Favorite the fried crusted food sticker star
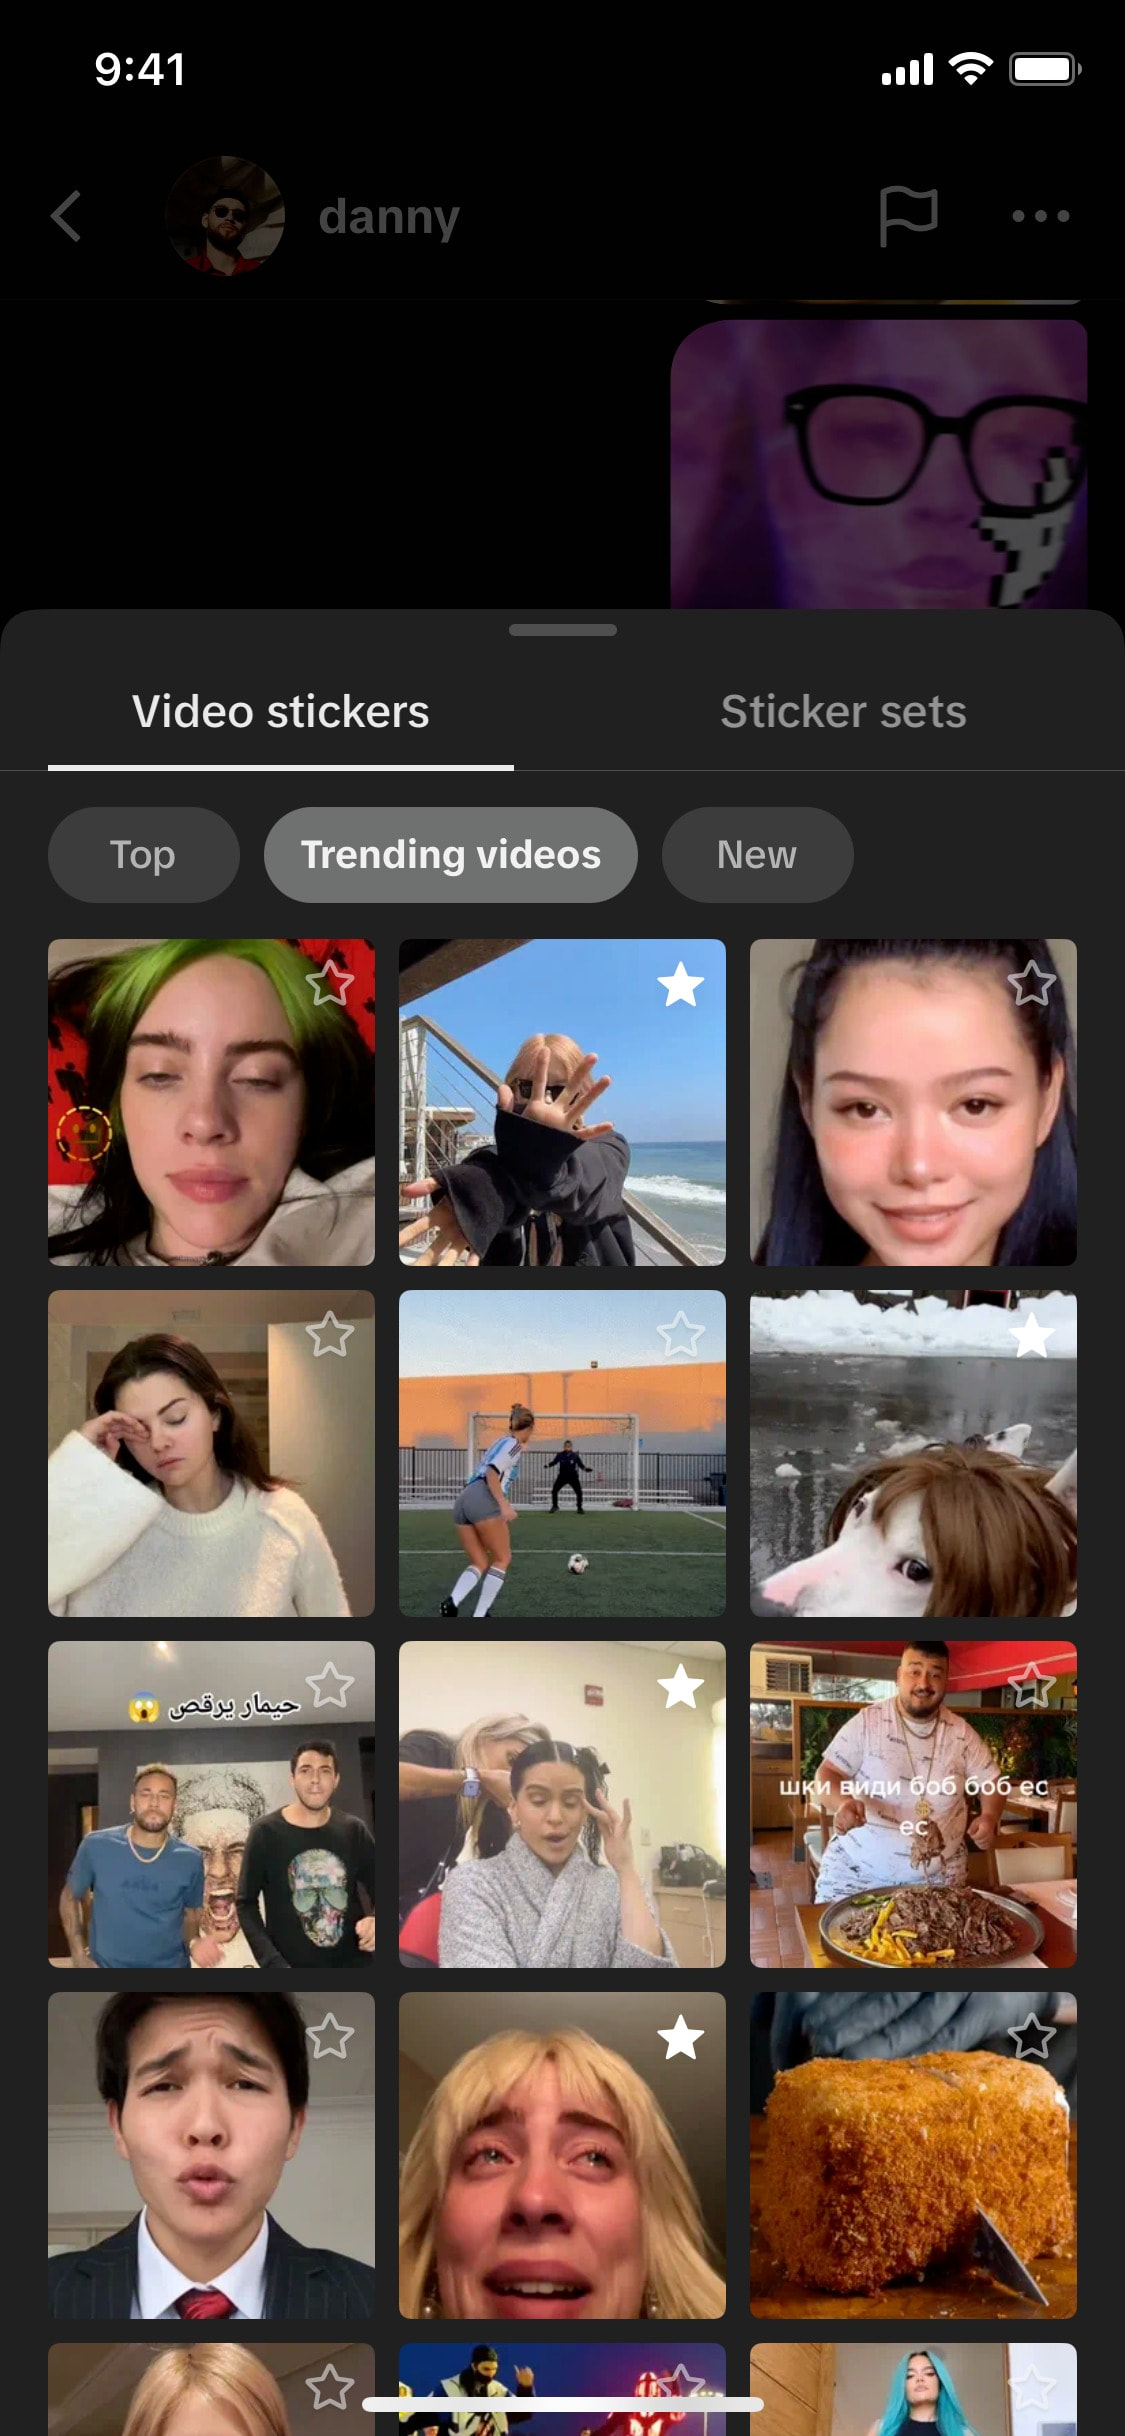This screenshot has height=2436, width=1125. click(x=1032, y=2037)
